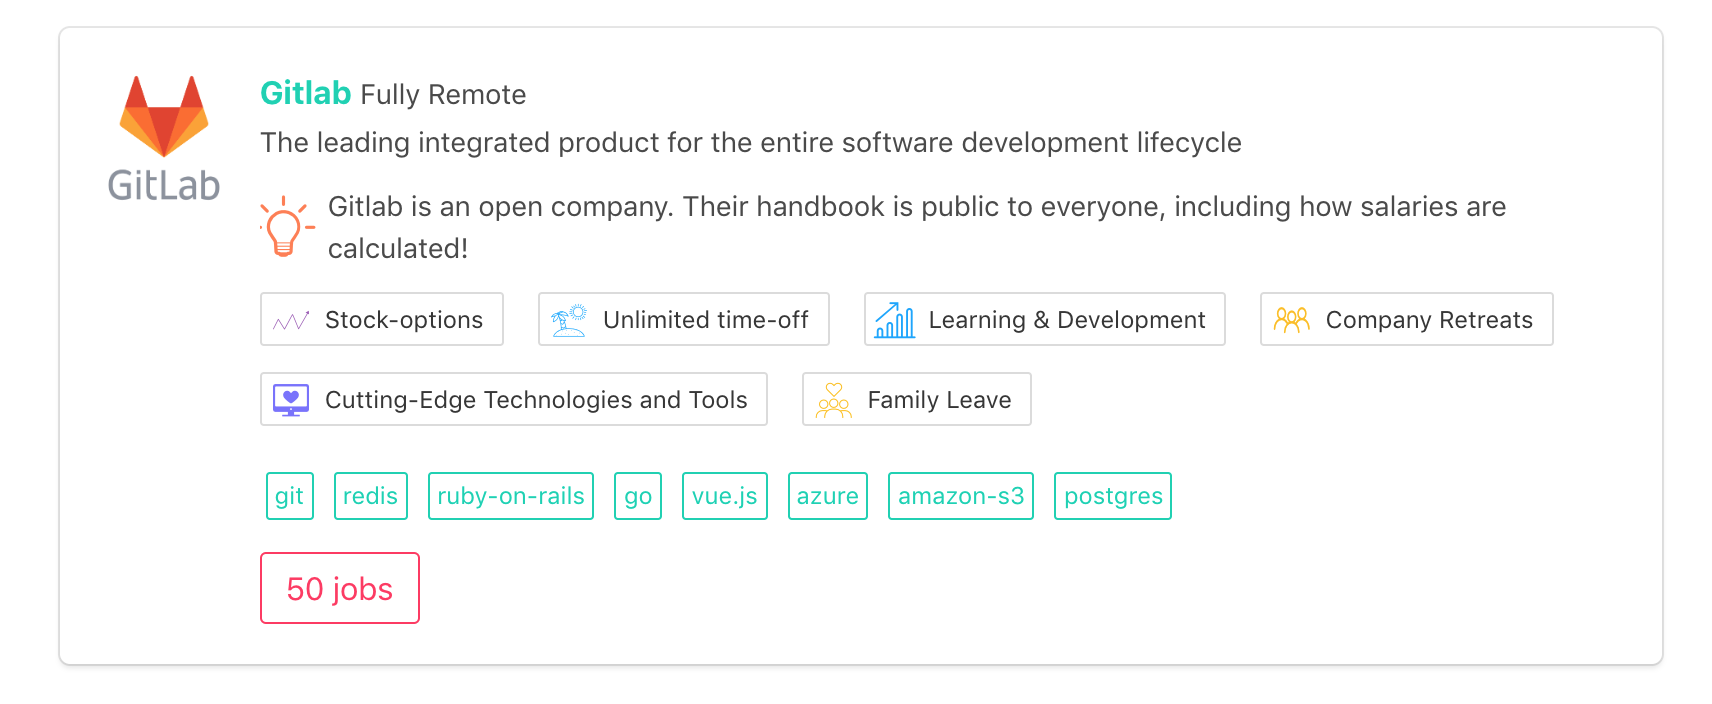Screen dimensions: 1712x704
Task: Select the Stock-options benefit badge
Action: [x=382, y=319]
